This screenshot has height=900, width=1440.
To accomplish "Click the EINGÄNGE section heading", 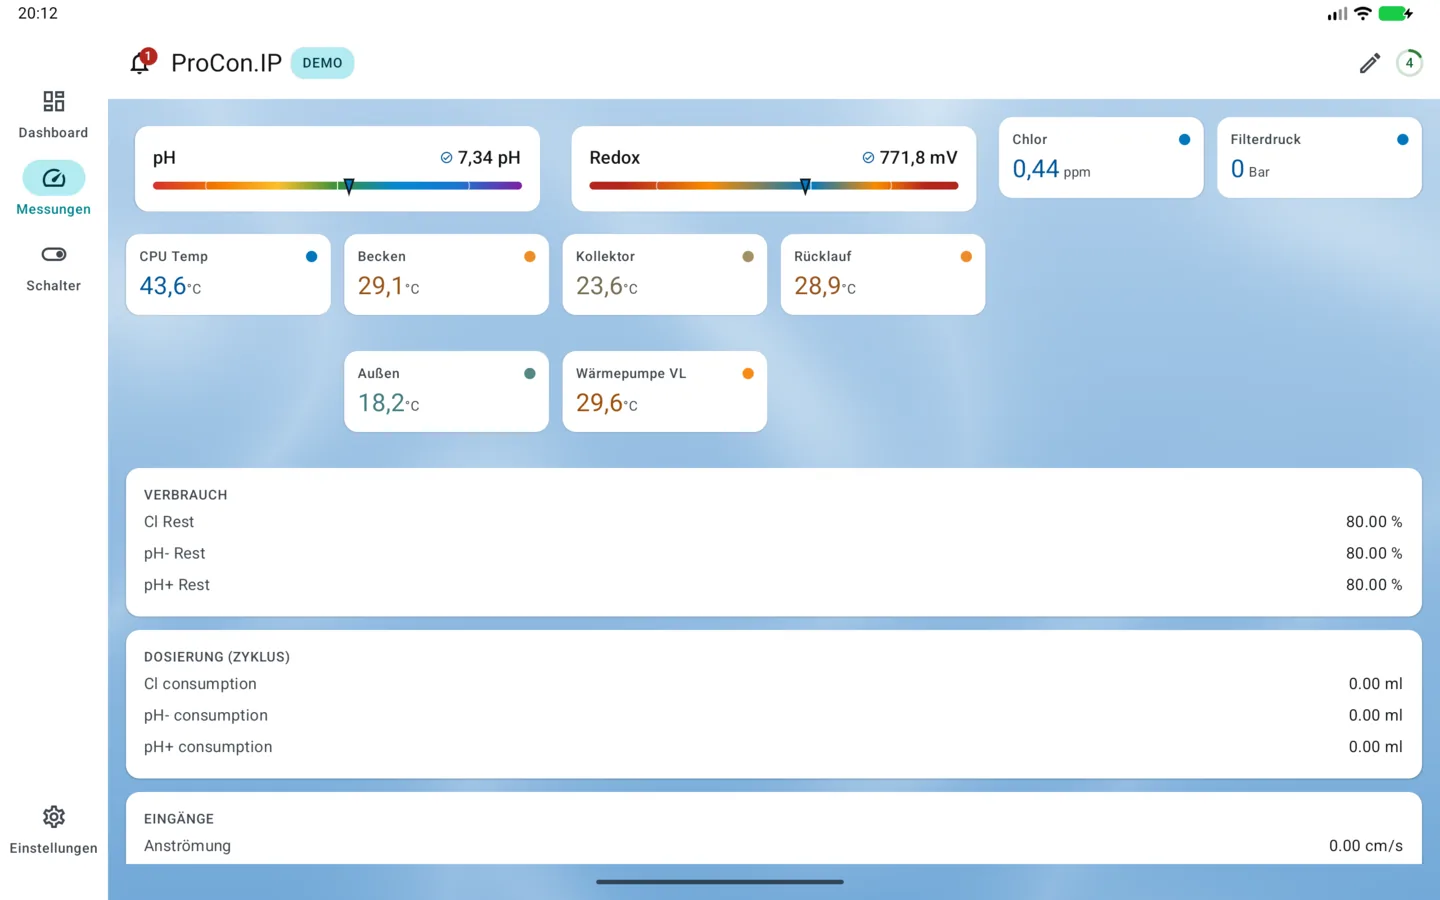I will point(179,819).
